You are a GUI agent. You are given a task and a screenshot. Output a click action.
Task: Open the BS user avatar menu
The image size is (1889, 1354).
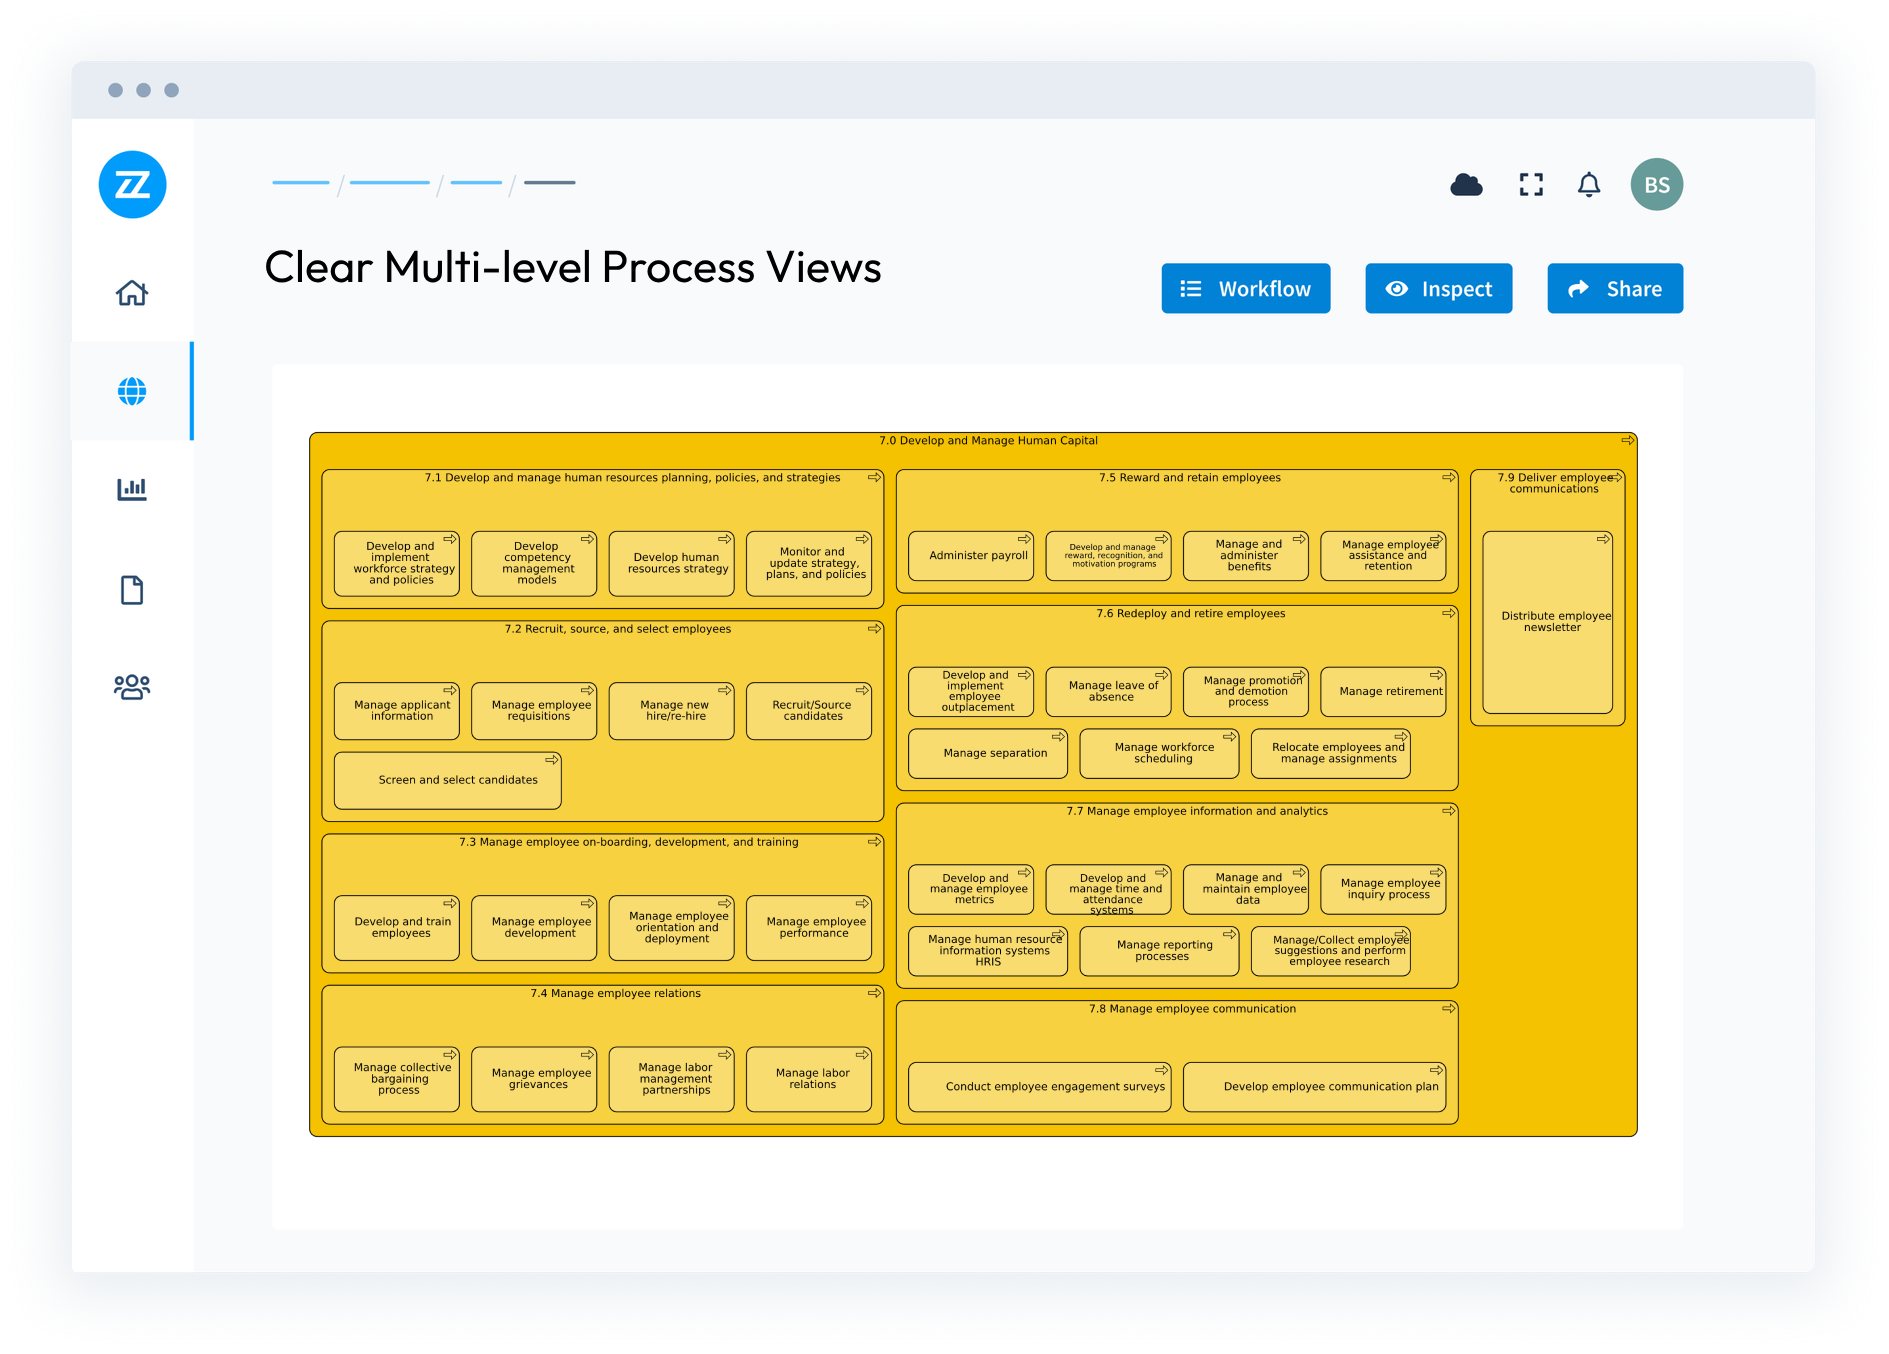[1656, 185]
